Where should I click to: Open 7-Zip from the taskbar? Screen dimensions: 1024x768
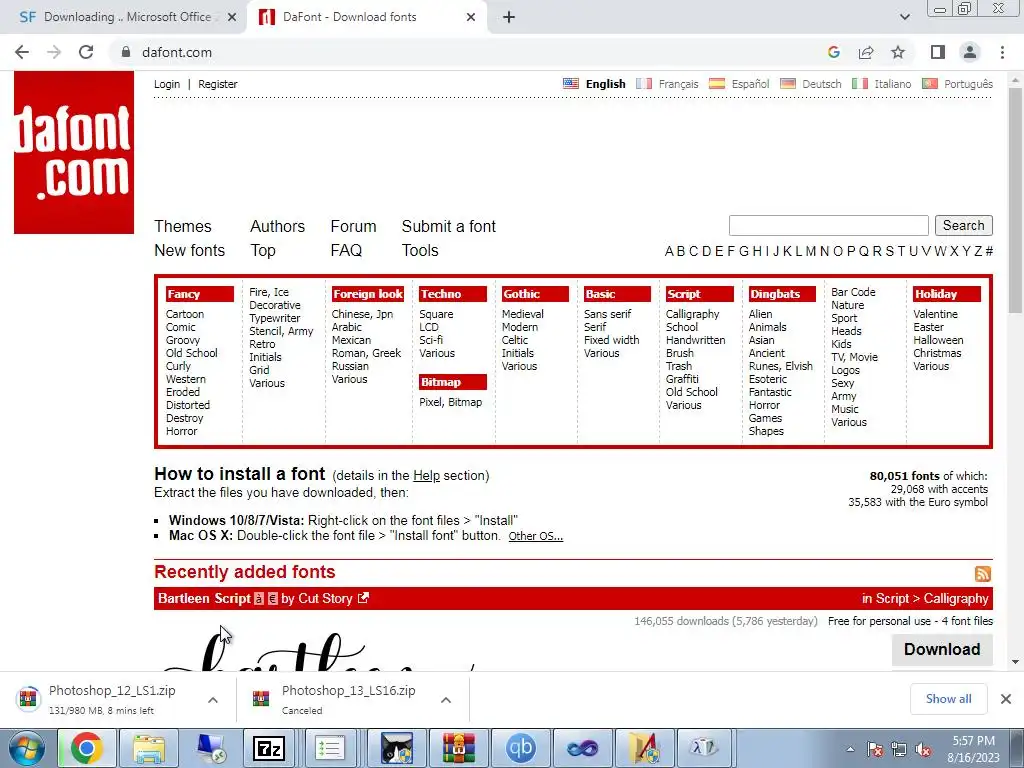click(x=268, y=748)
